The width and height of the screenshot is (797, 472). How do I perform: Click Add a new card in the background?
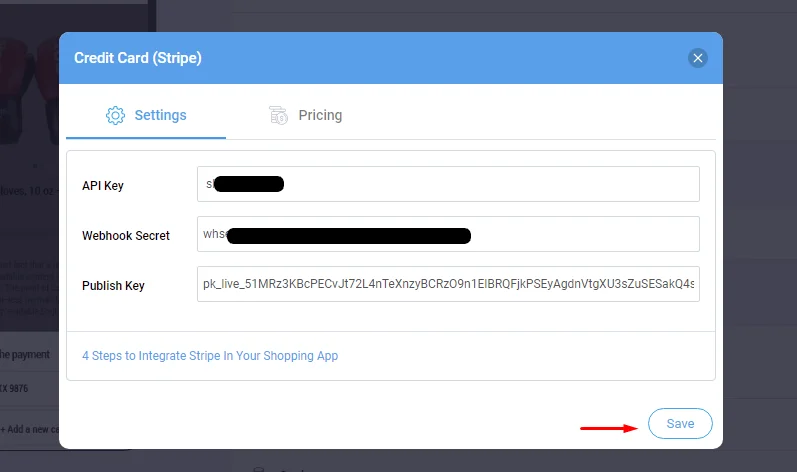click(x=29, y=429)
